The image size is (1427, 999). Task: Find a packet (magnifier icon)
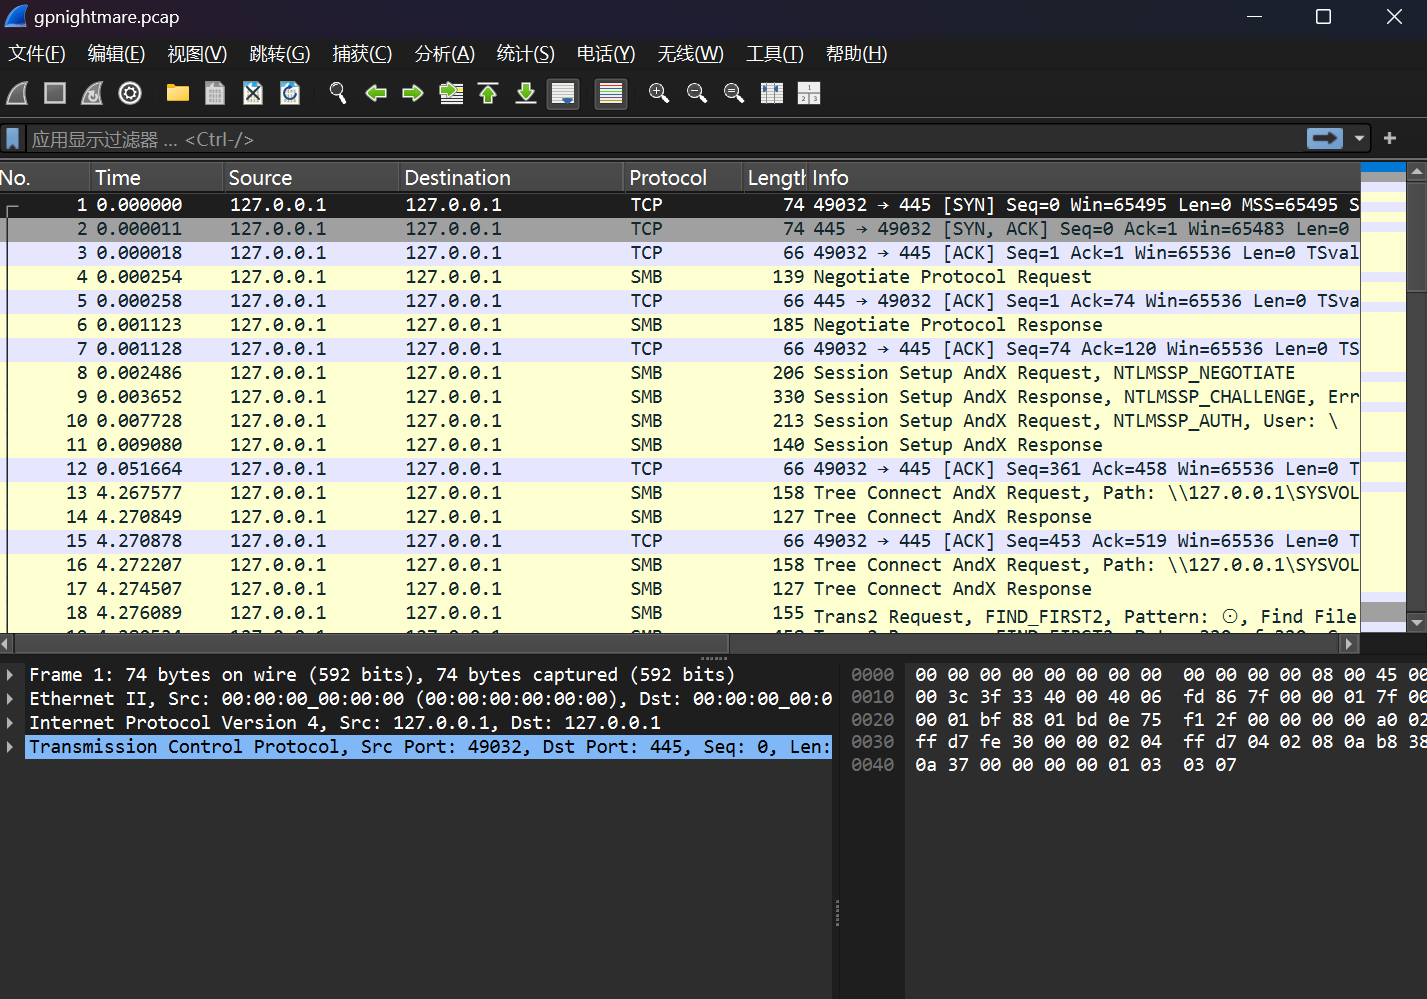tap(338, 93)
